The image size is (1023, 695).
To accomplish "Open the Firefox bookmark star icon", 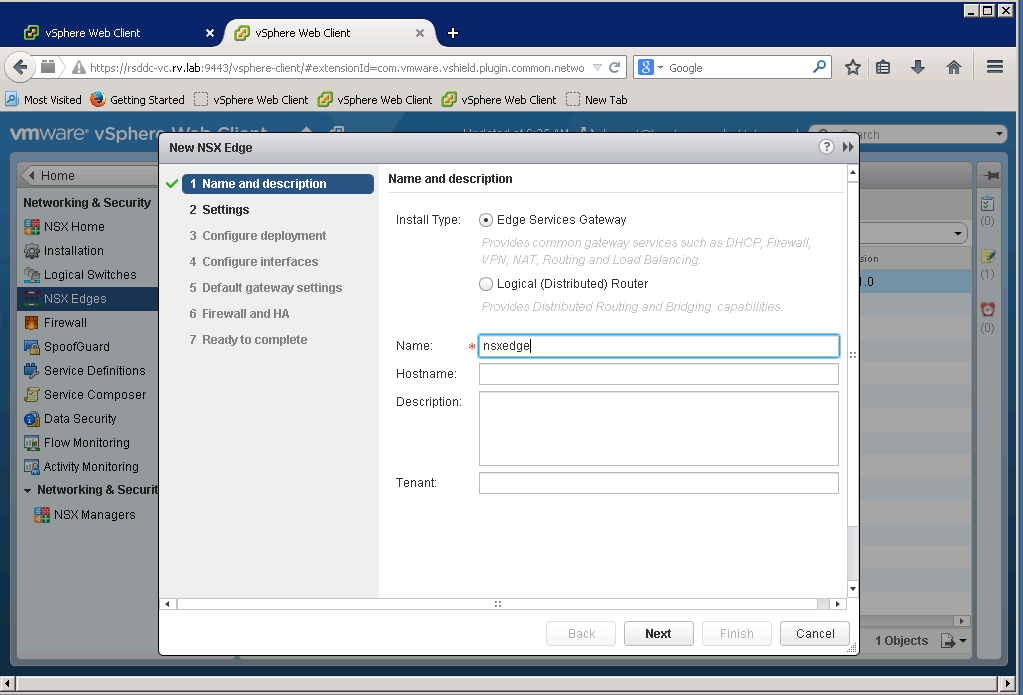I will pos(853,67).
